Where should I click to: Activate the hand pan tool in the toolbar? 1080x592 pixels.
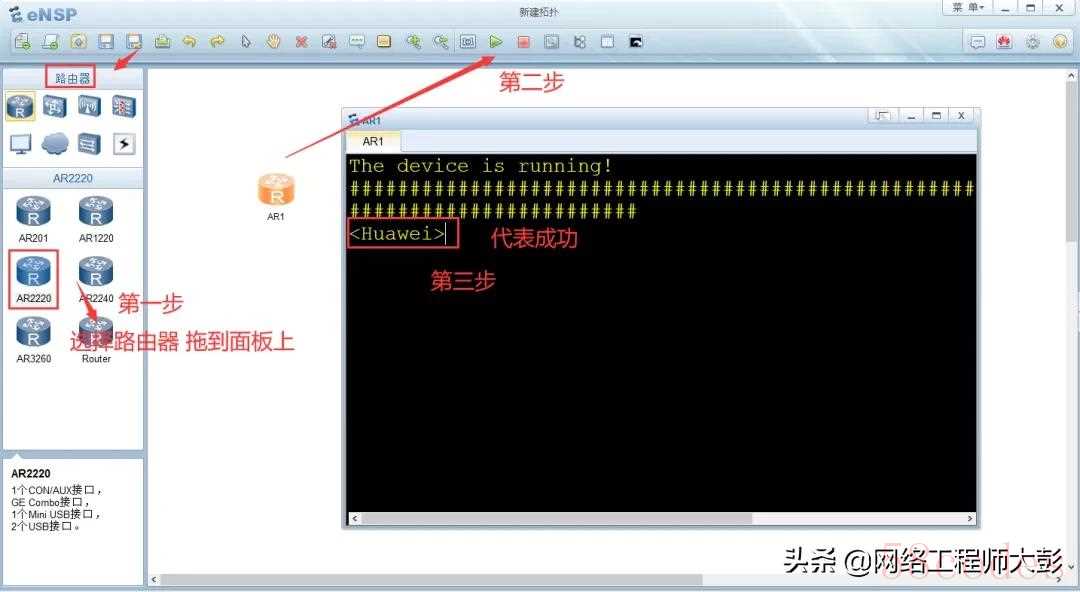(273, 41)
